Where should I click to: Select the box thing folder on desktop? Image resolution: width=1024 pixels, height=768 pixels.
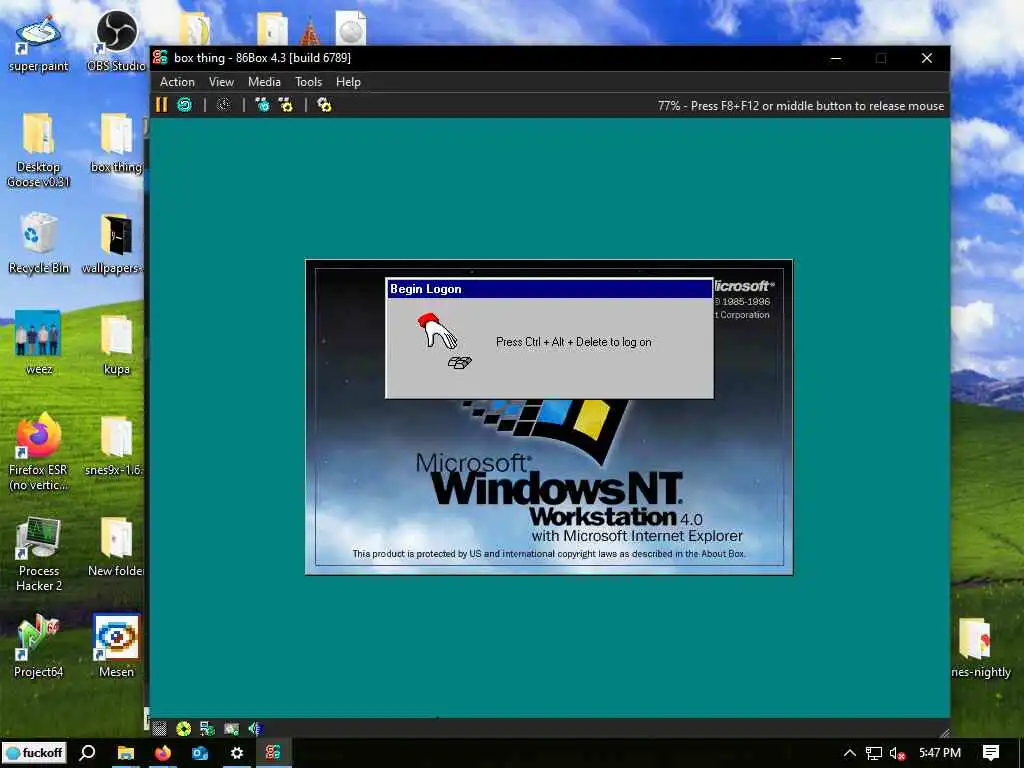click(116, 142)
